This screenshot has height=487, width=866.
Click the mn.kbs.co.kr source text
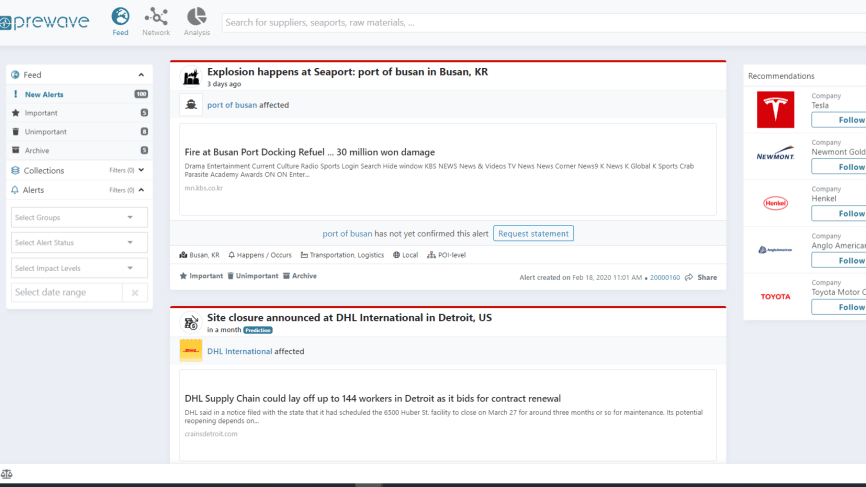tap(204, 188)
